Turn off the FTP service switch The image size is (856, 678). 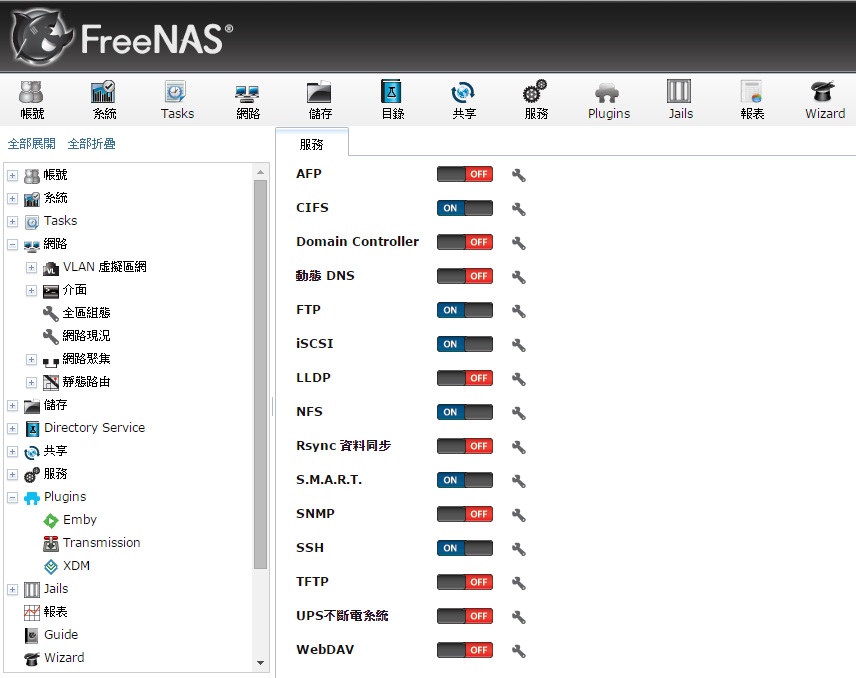(465, 310)
